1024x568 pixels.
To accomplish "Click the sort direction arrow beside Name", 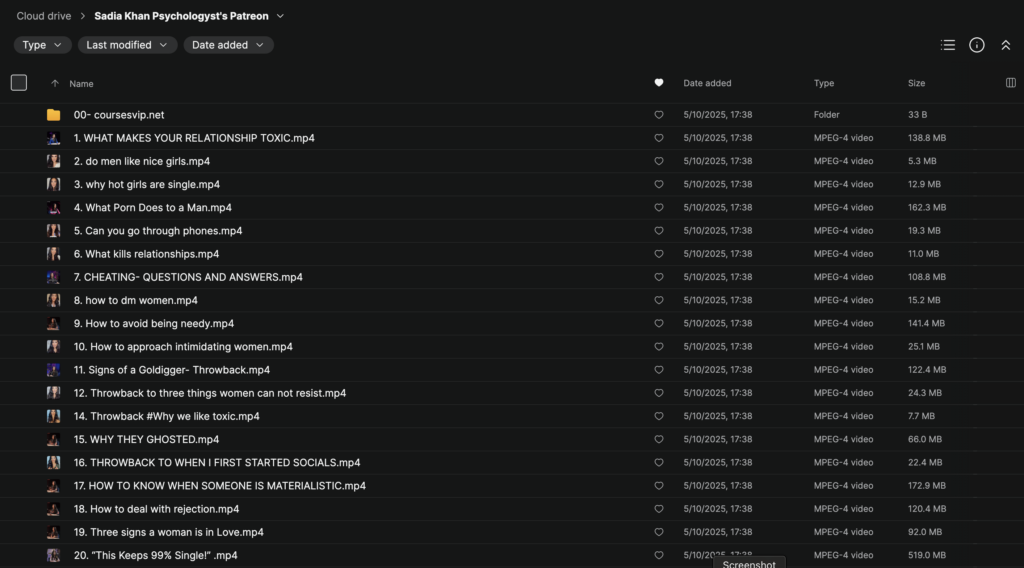I will click(55, 84).
